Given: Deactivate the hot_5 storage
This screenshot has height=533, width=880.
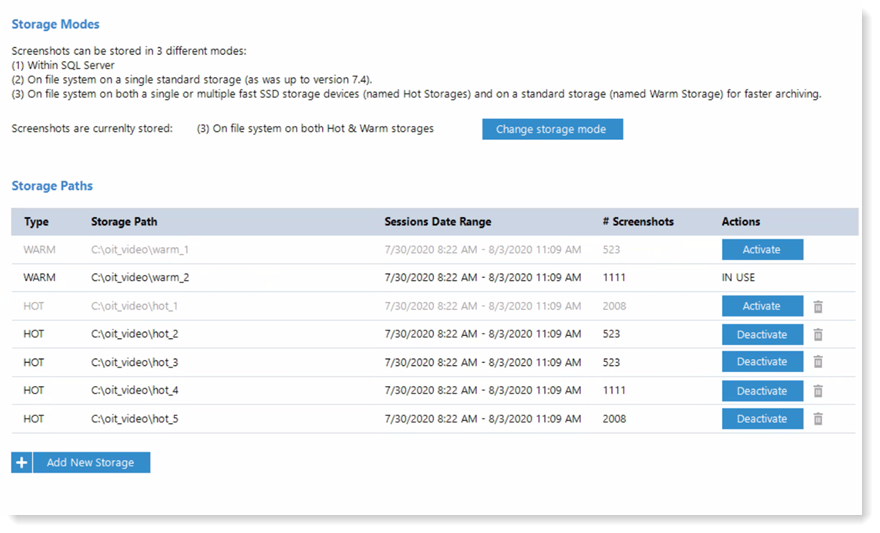Looking at the screenshot, I should [x=762, y=419].
